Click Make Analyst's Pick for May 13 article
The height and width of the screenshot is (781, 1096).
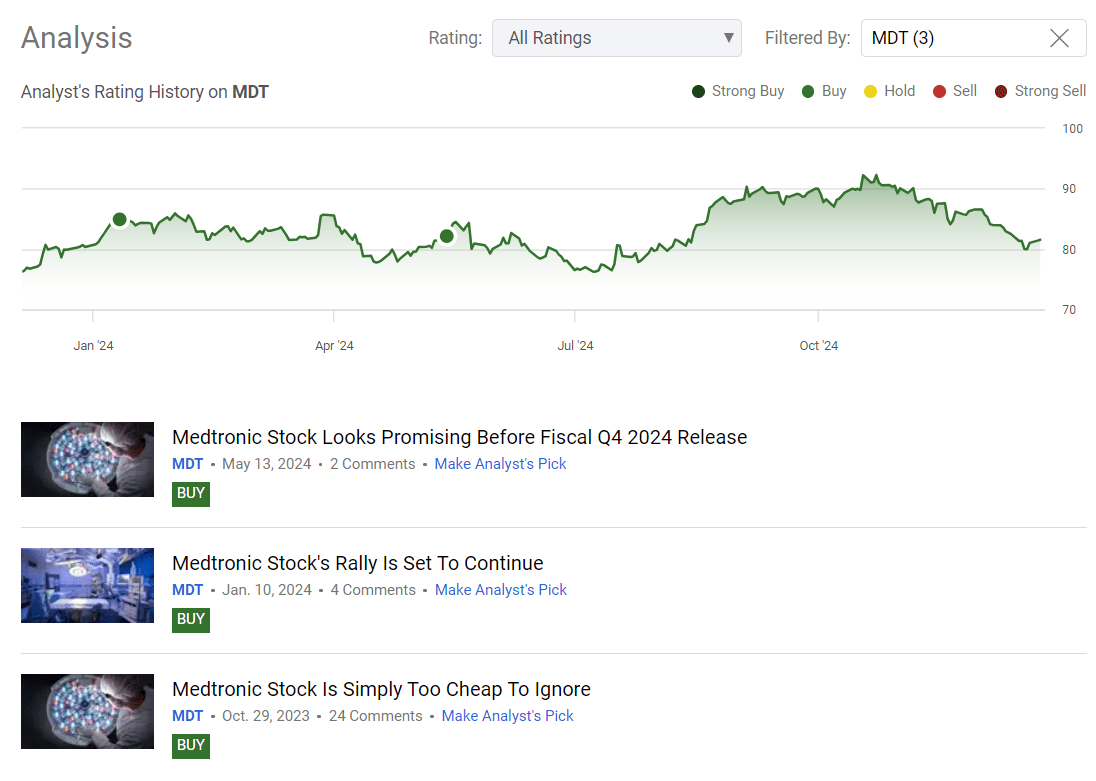500,464
